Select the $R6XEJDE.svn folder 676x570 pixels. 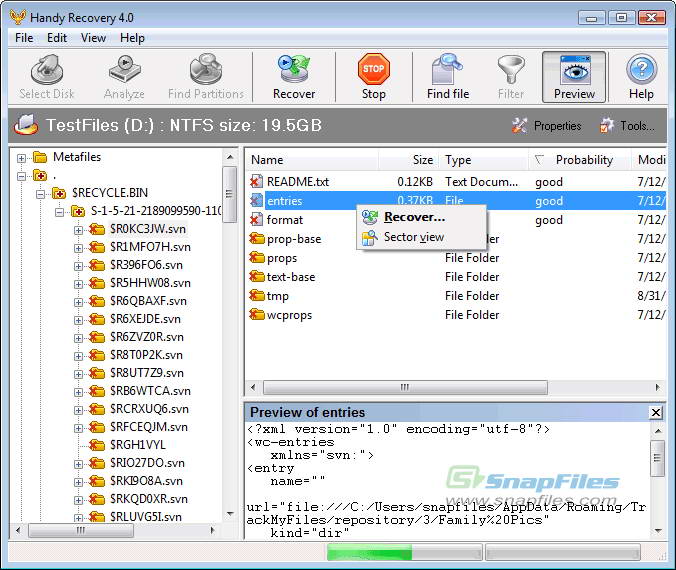click(145, 319)
